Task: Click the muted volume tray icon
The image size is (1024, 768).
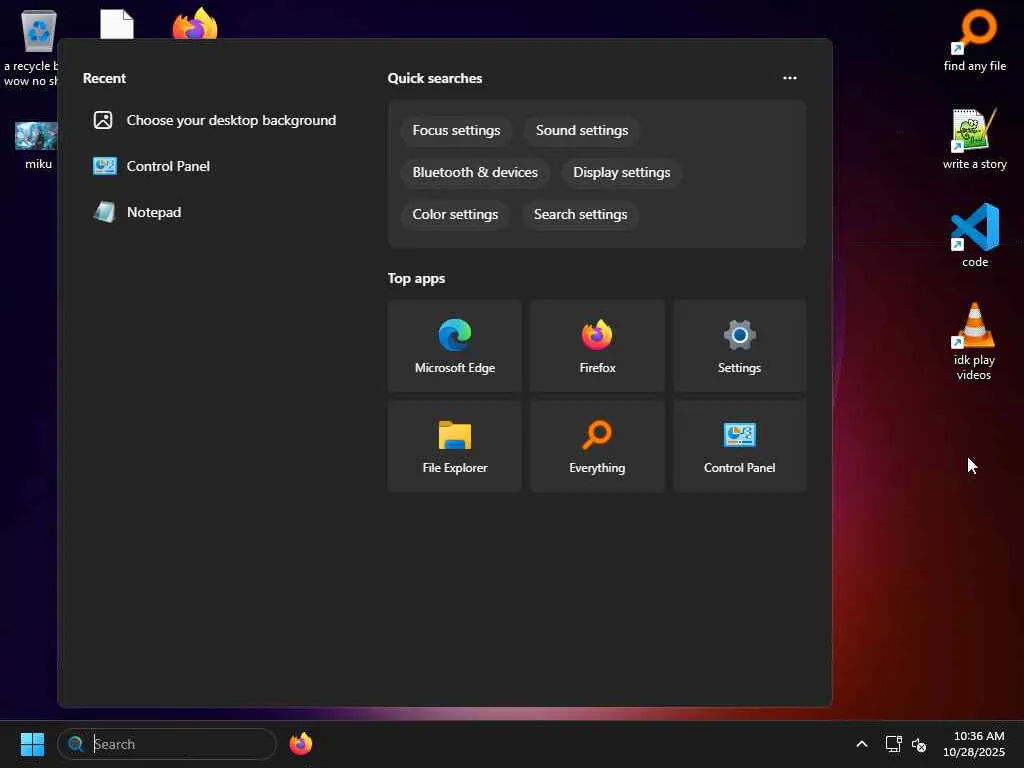Action: (919, 744)
